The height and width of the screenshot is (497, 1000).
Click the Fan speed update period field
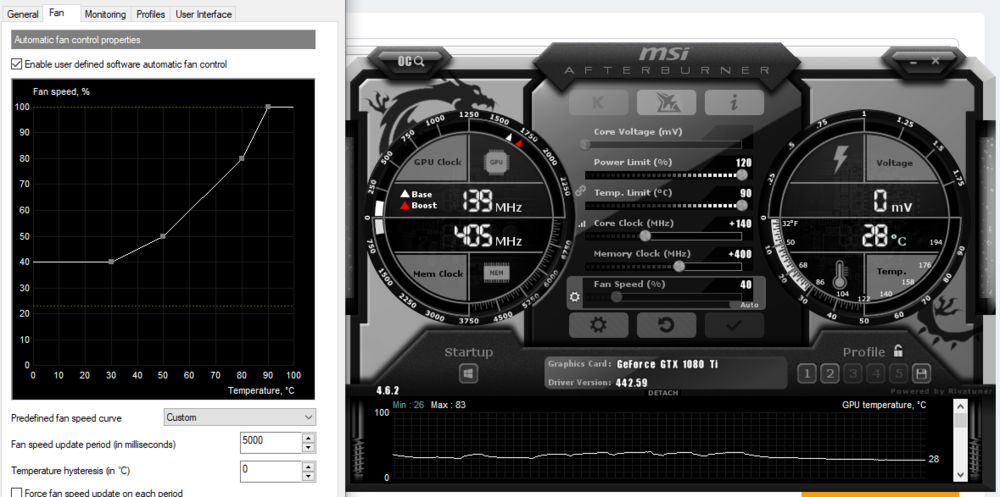[270, 443]
